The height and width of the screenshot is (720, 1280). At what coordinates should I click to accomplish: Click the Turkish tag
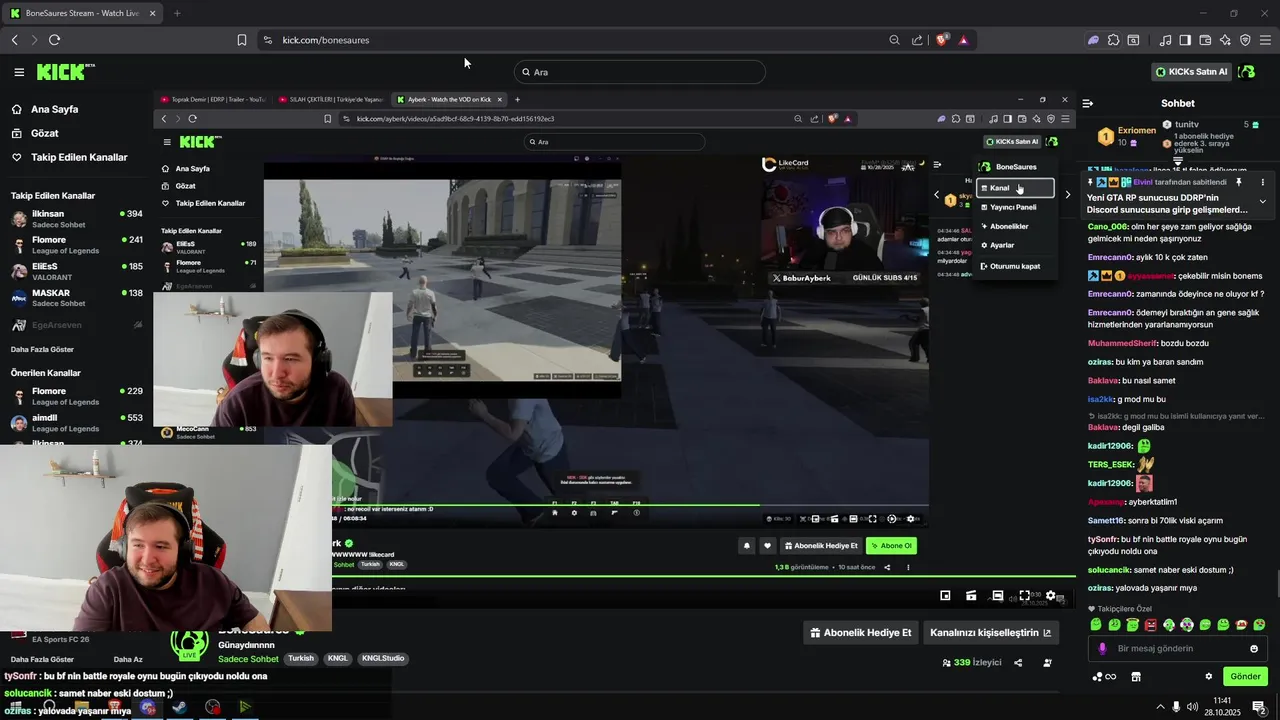click(301, 659)
